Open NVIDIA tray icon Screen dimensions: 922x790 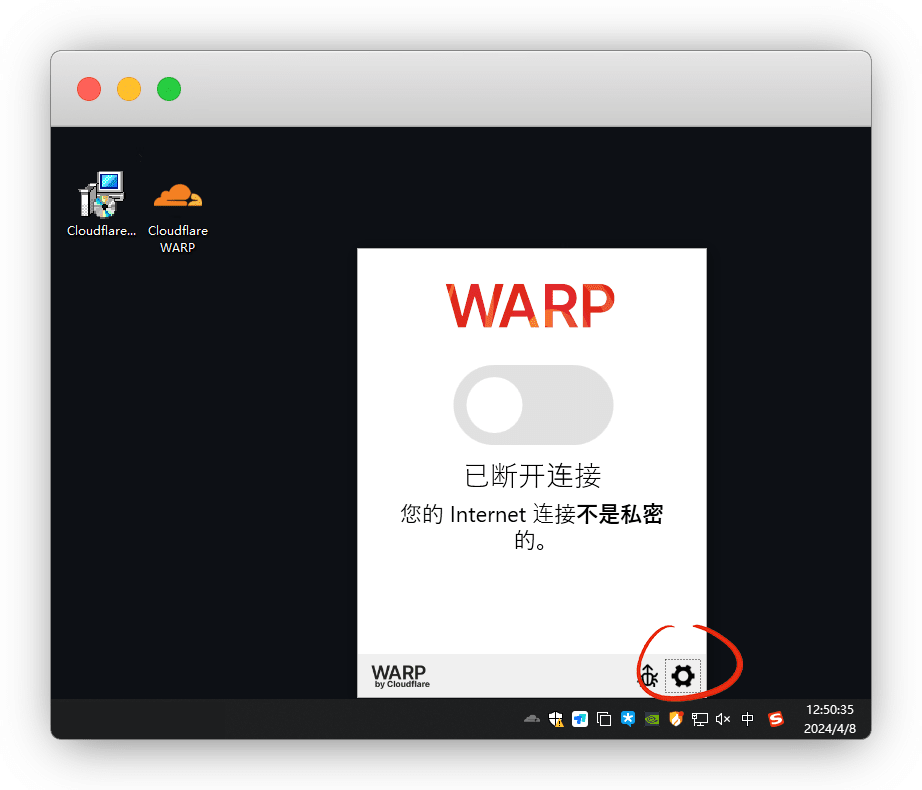[x=652, y=719]
